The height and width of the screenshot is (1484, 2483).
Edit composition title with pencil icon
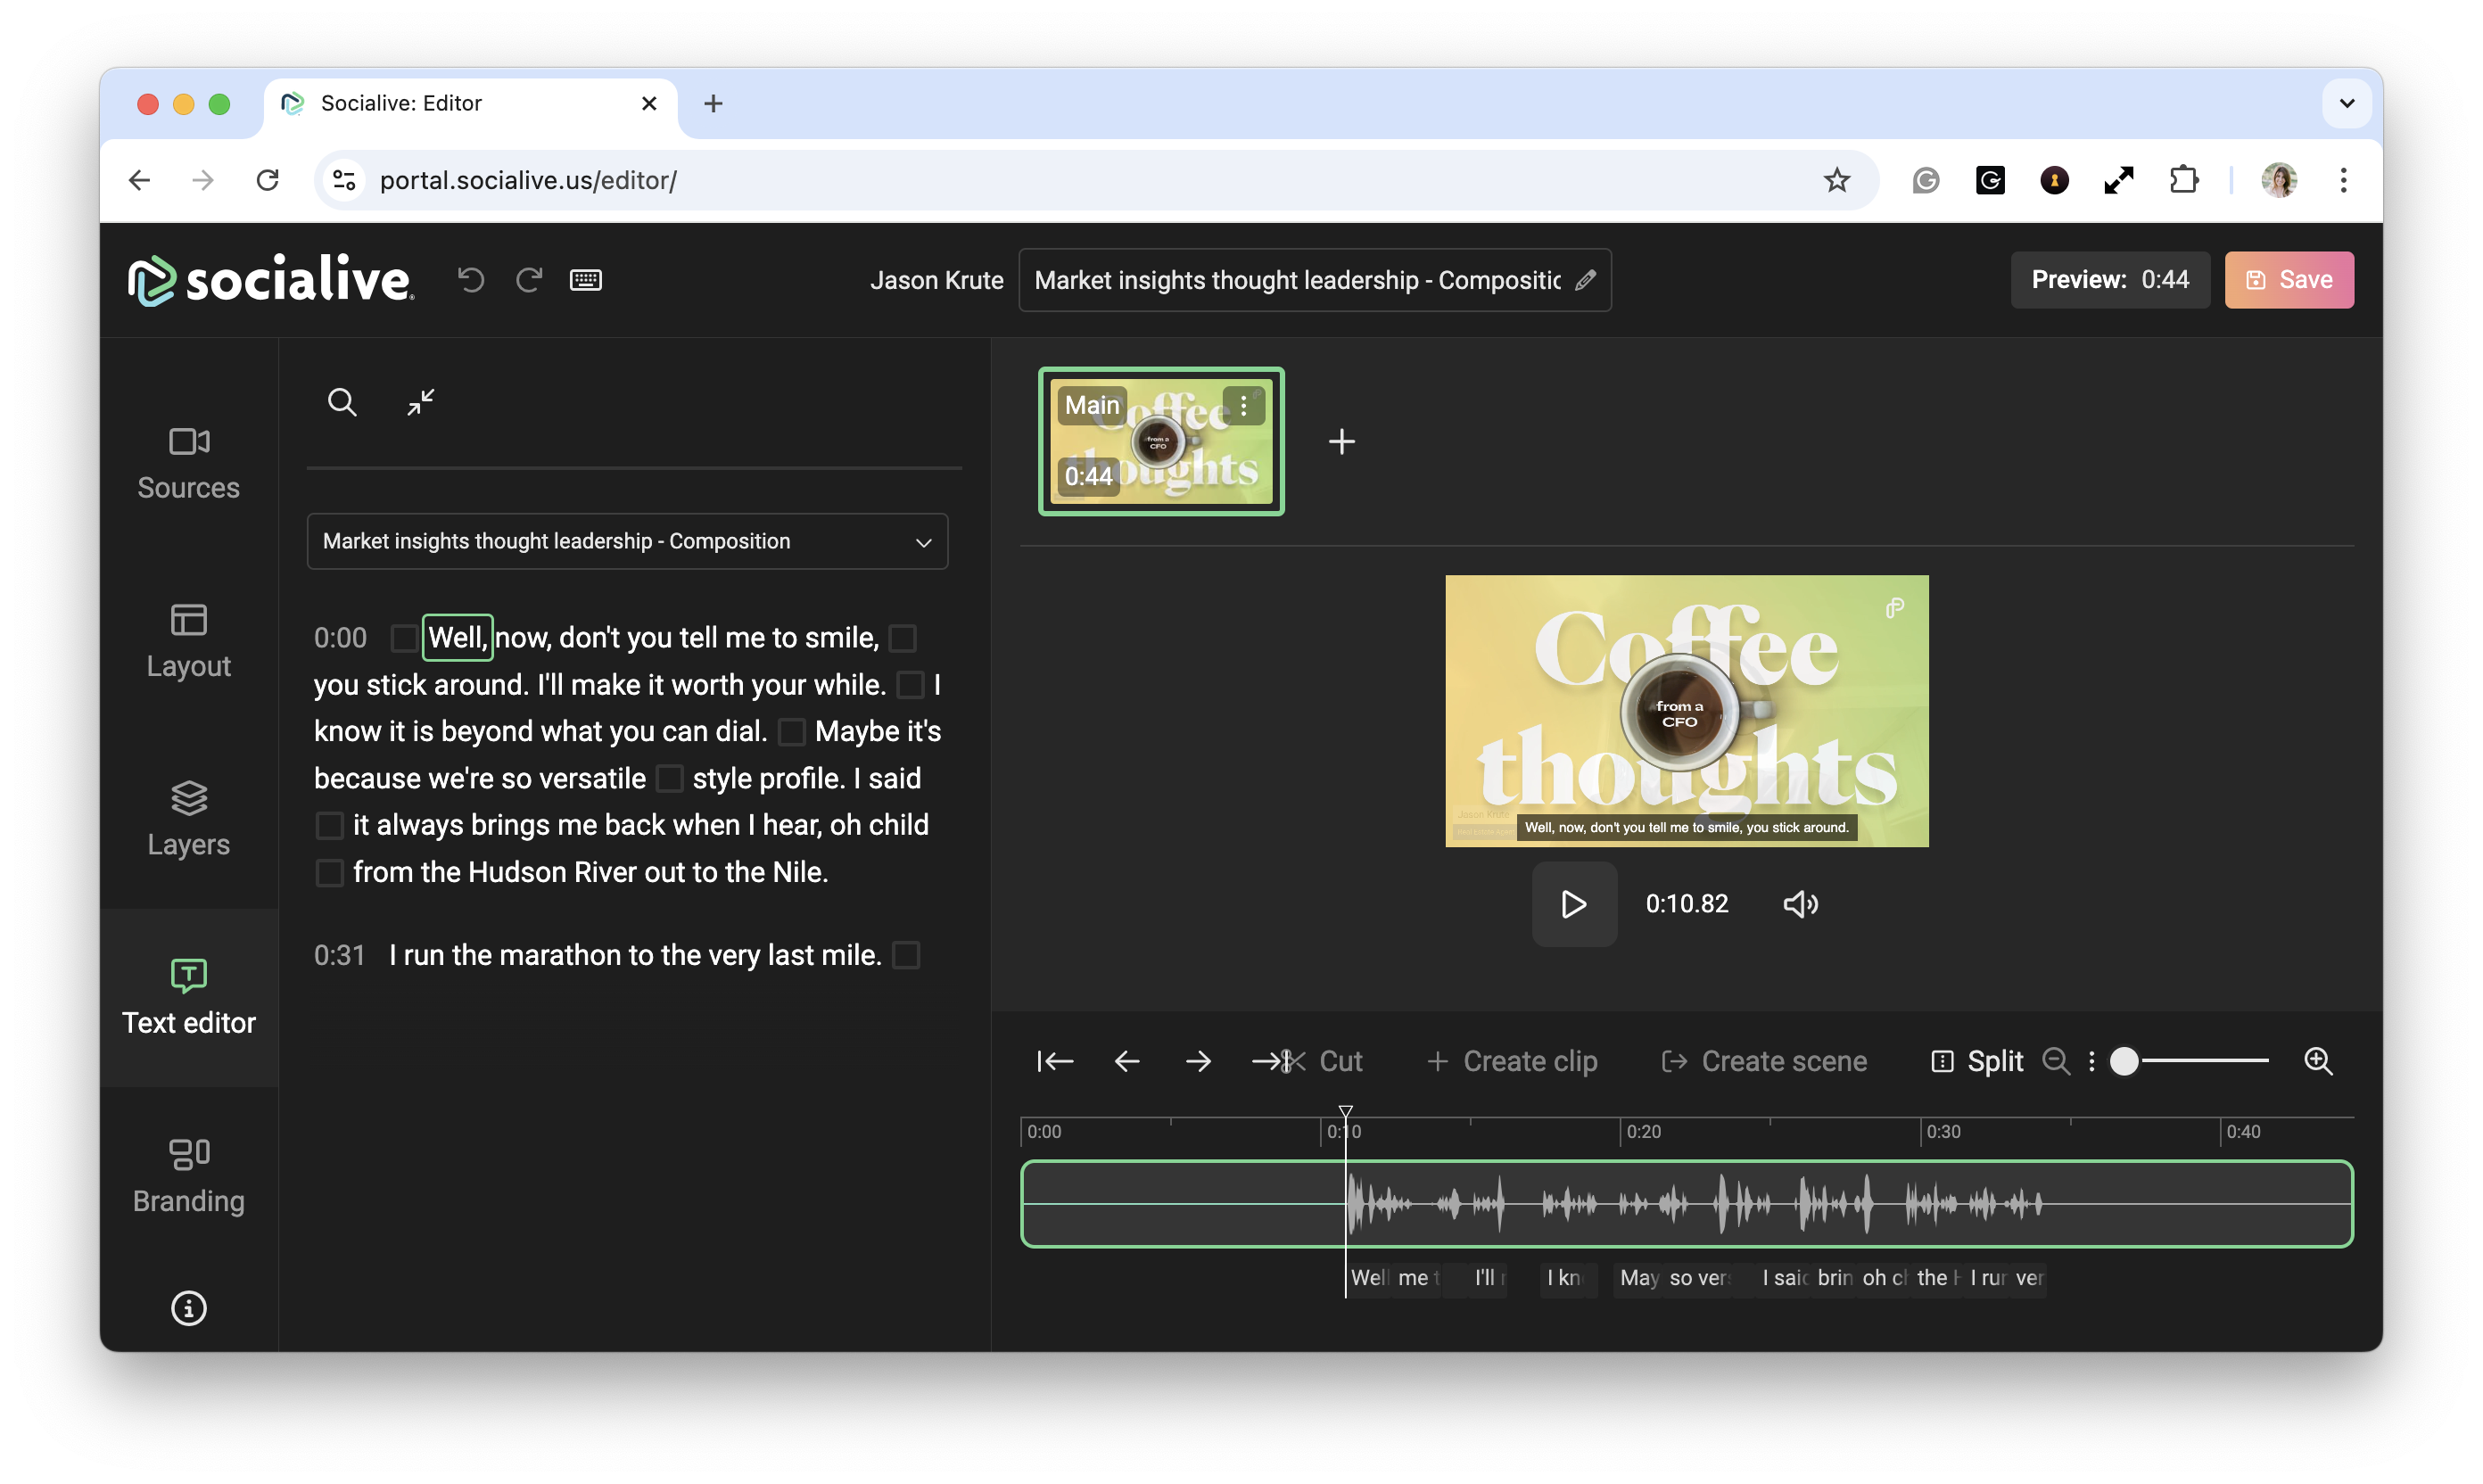(1585, 280)
